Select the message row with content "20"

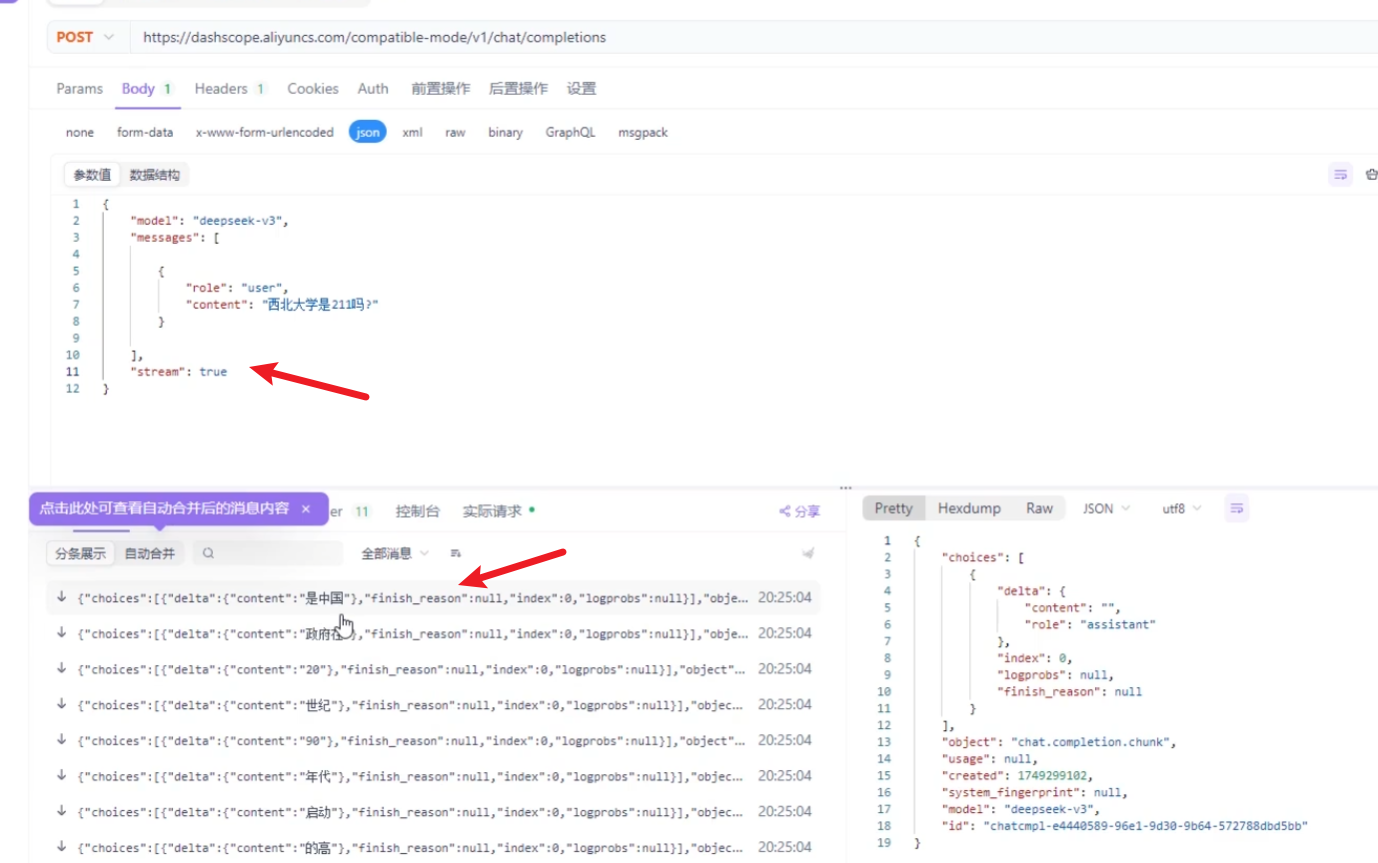(x=433, y=669)
